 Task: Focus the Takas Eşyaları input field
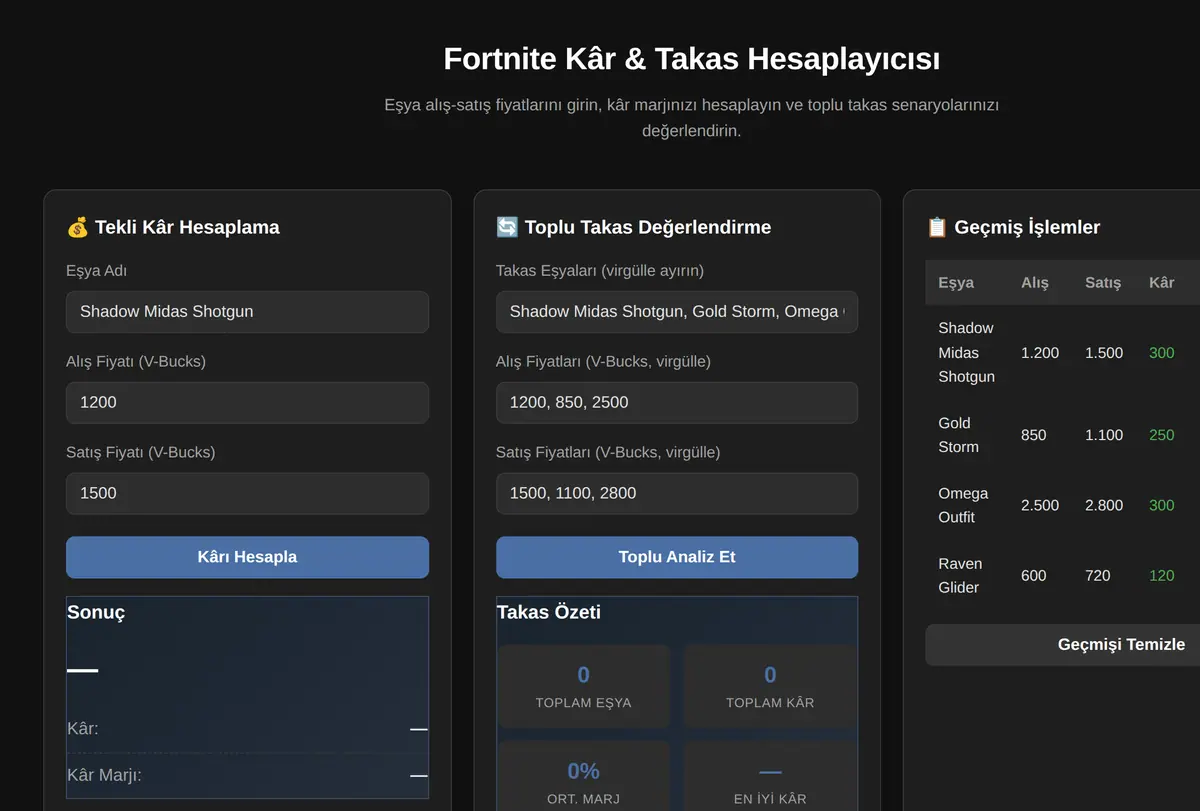[677, 312]
